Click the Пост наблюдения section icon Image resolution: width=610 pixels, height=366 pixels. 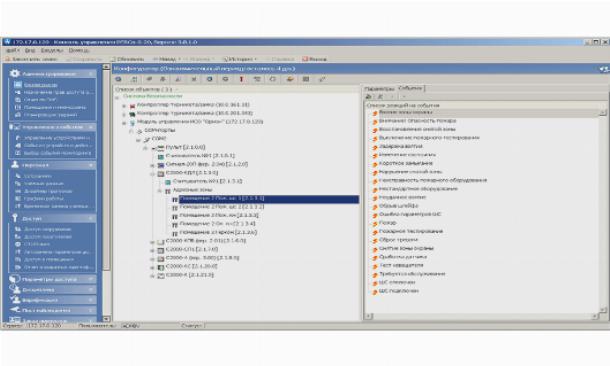15,310
